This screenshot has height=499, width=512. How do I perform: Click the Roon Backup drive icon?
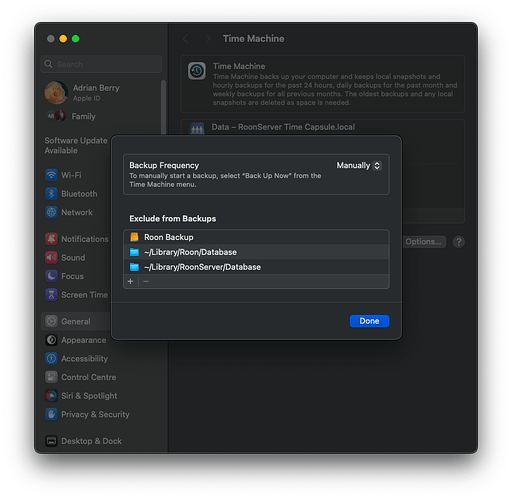[x=134, y=237]
